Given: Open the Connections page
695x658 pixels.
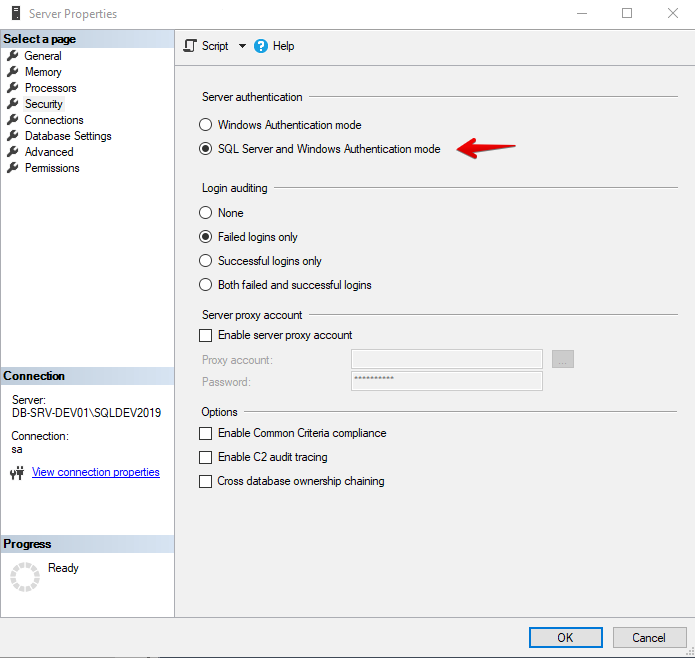Looking at the screenshot, I should [x=53, y=120].
